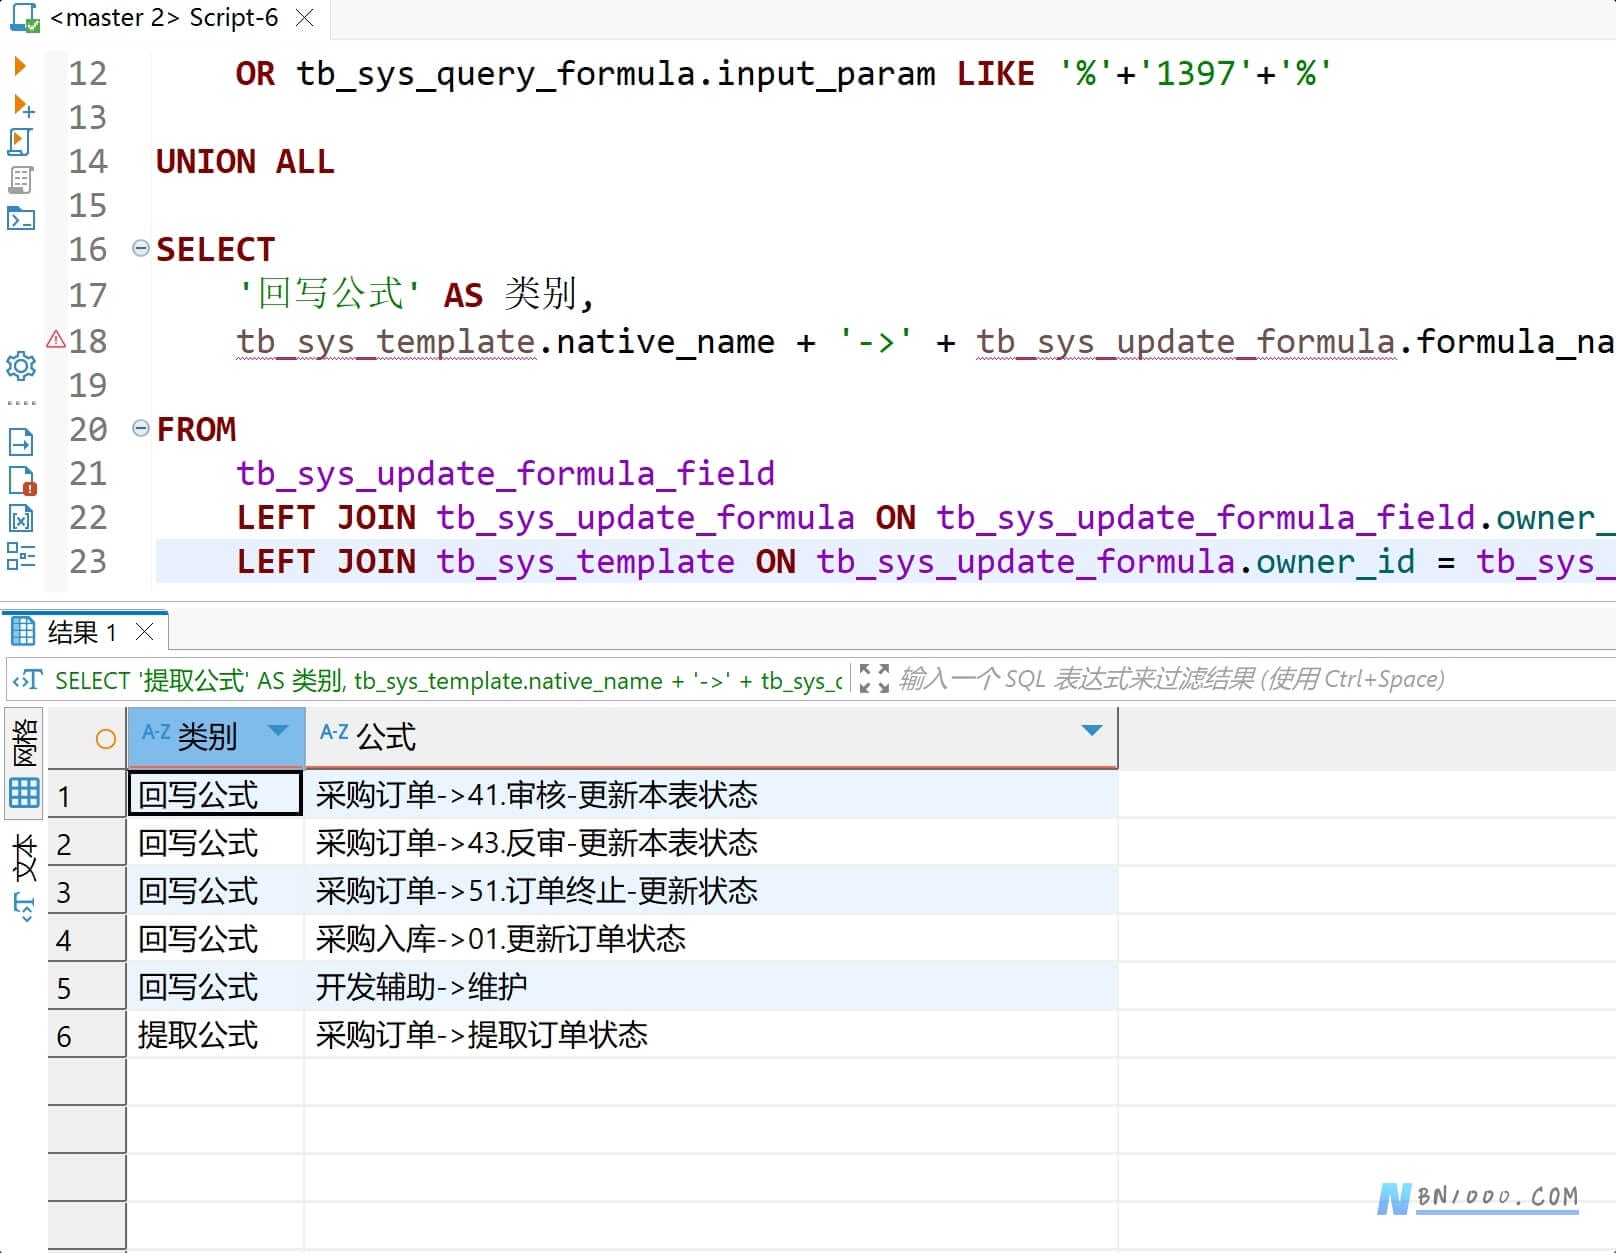Viewport: 1616px width, 1253px height.
Task: Click the Script-6 editor file icon
Action: pyautogui.click(x=24, y=18)
